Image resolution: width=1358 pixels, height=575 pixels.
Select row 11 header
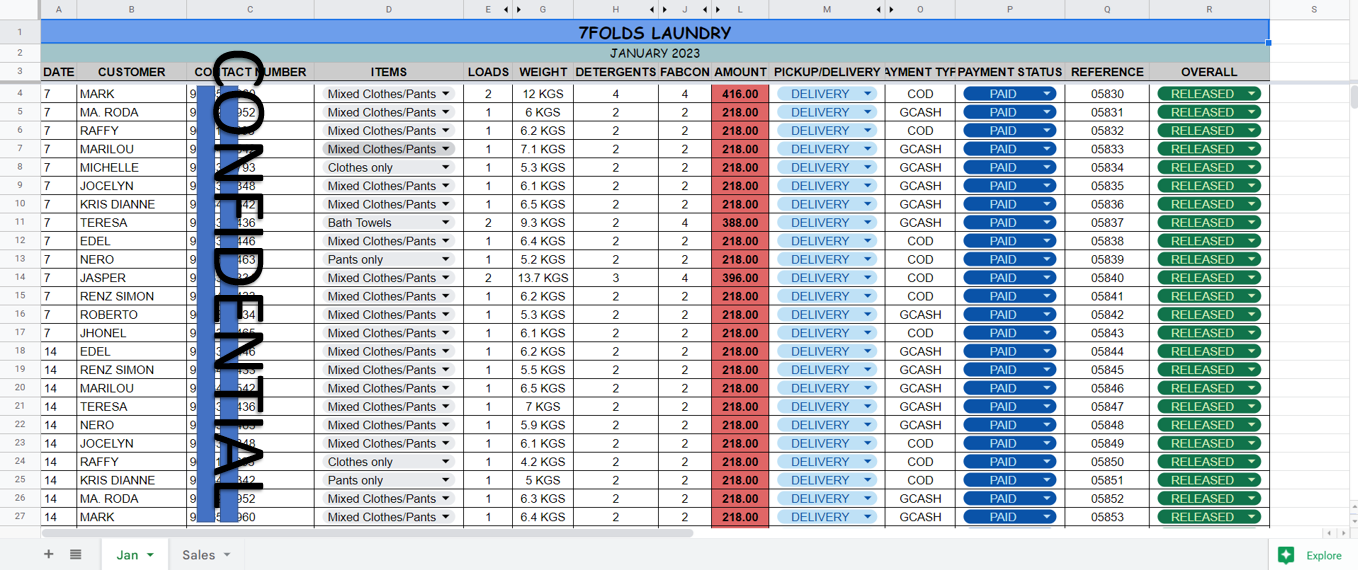pos(20,223)
